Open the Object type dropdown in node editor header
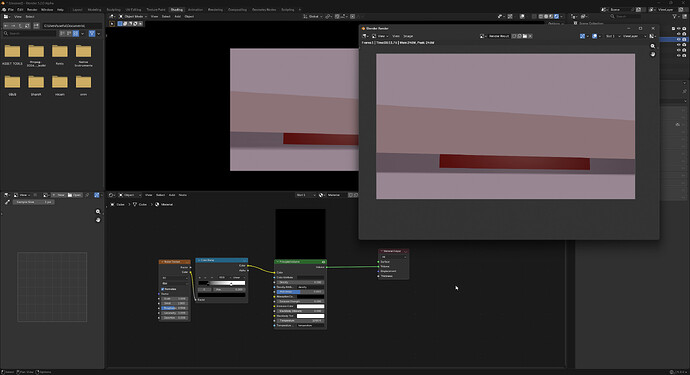The width and height of the screenshot is (690, 375). click(x=130, y=195)
